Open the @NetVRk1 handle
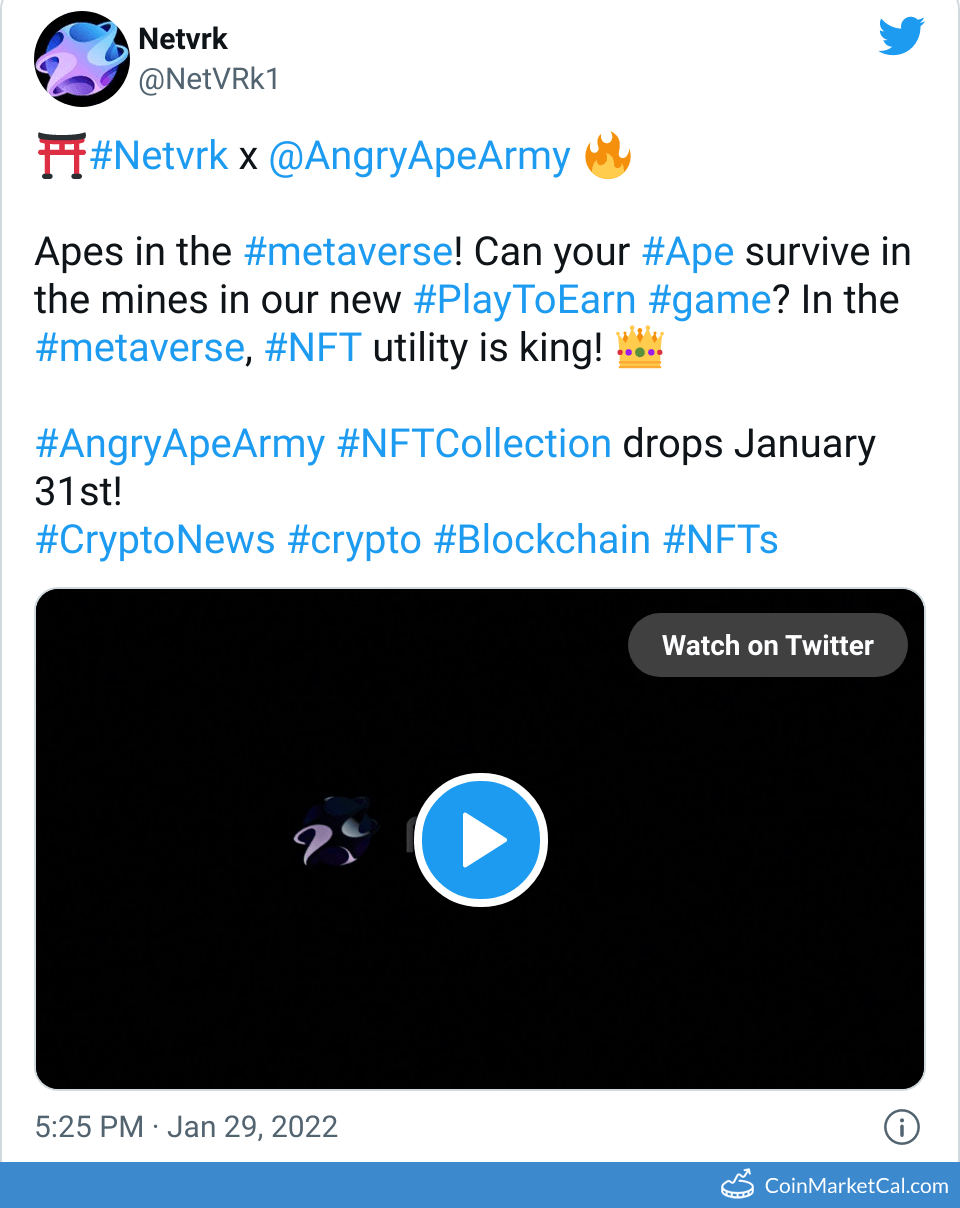Screen dimensions: 960x1208 pos(208,80)
